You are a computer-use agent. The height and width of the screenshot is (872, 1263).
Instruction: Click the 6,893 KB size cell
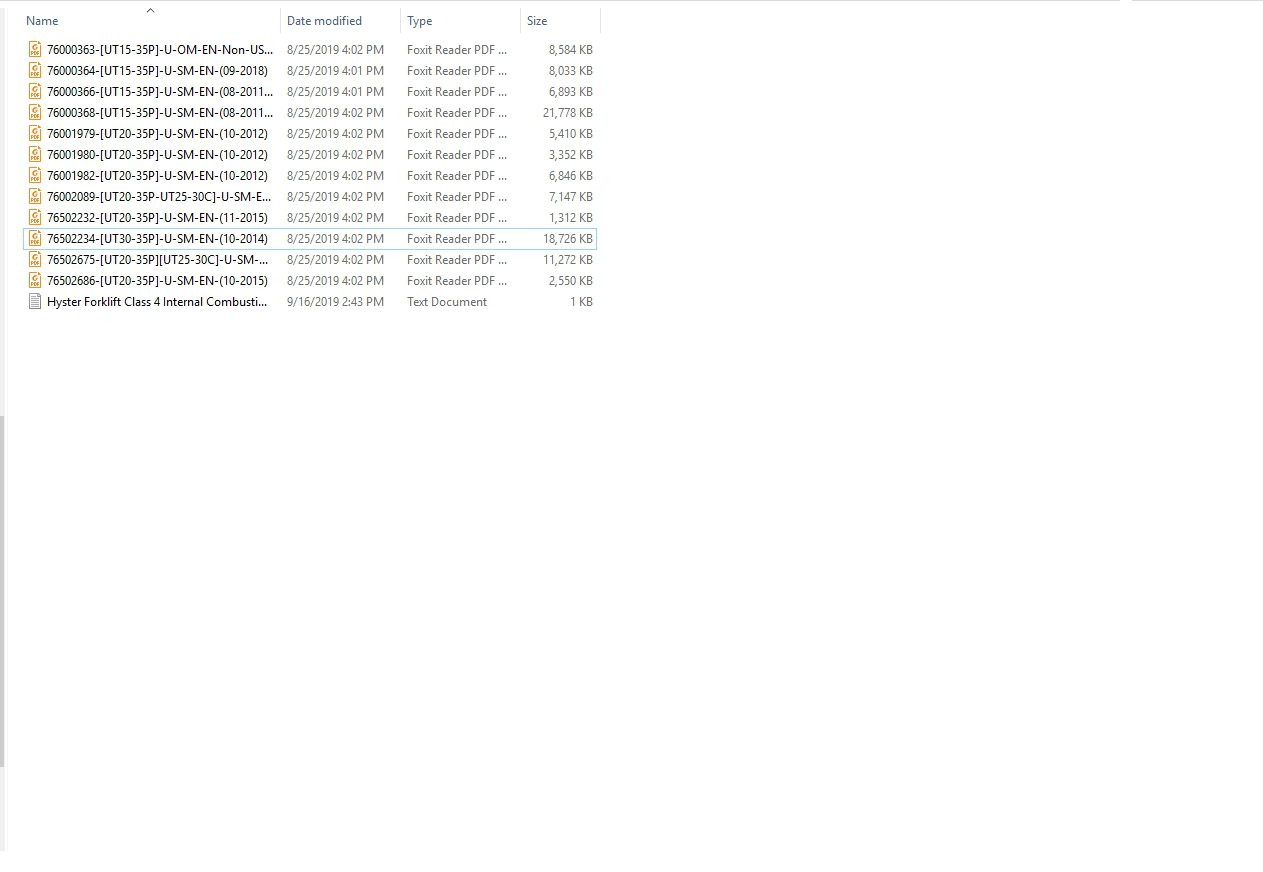pos(570,91)
